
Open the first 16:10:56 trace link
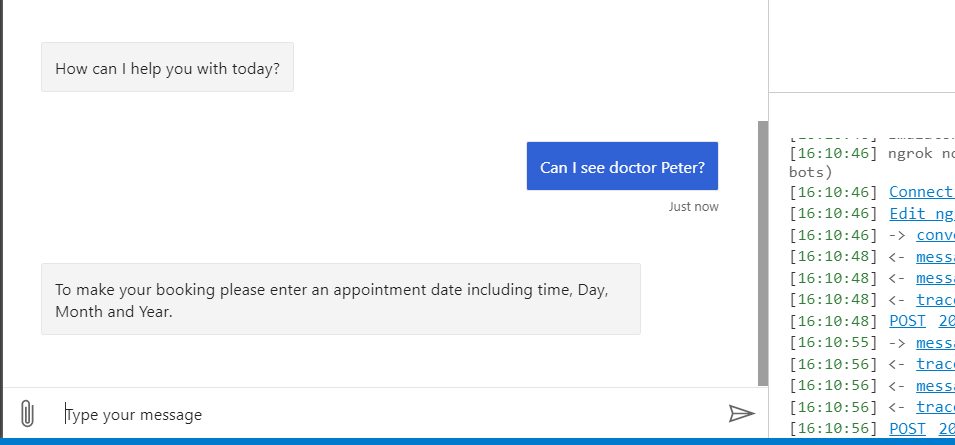[935, 364]
